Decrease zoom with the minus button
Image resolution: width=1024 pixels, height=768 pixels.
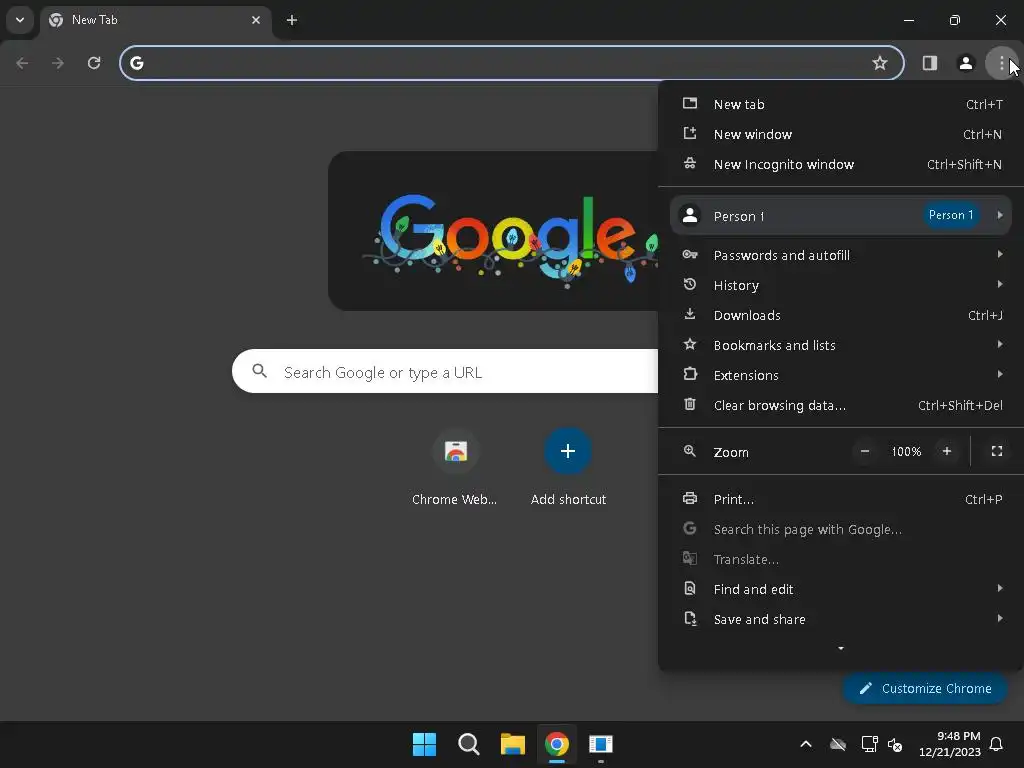[865, 451]
